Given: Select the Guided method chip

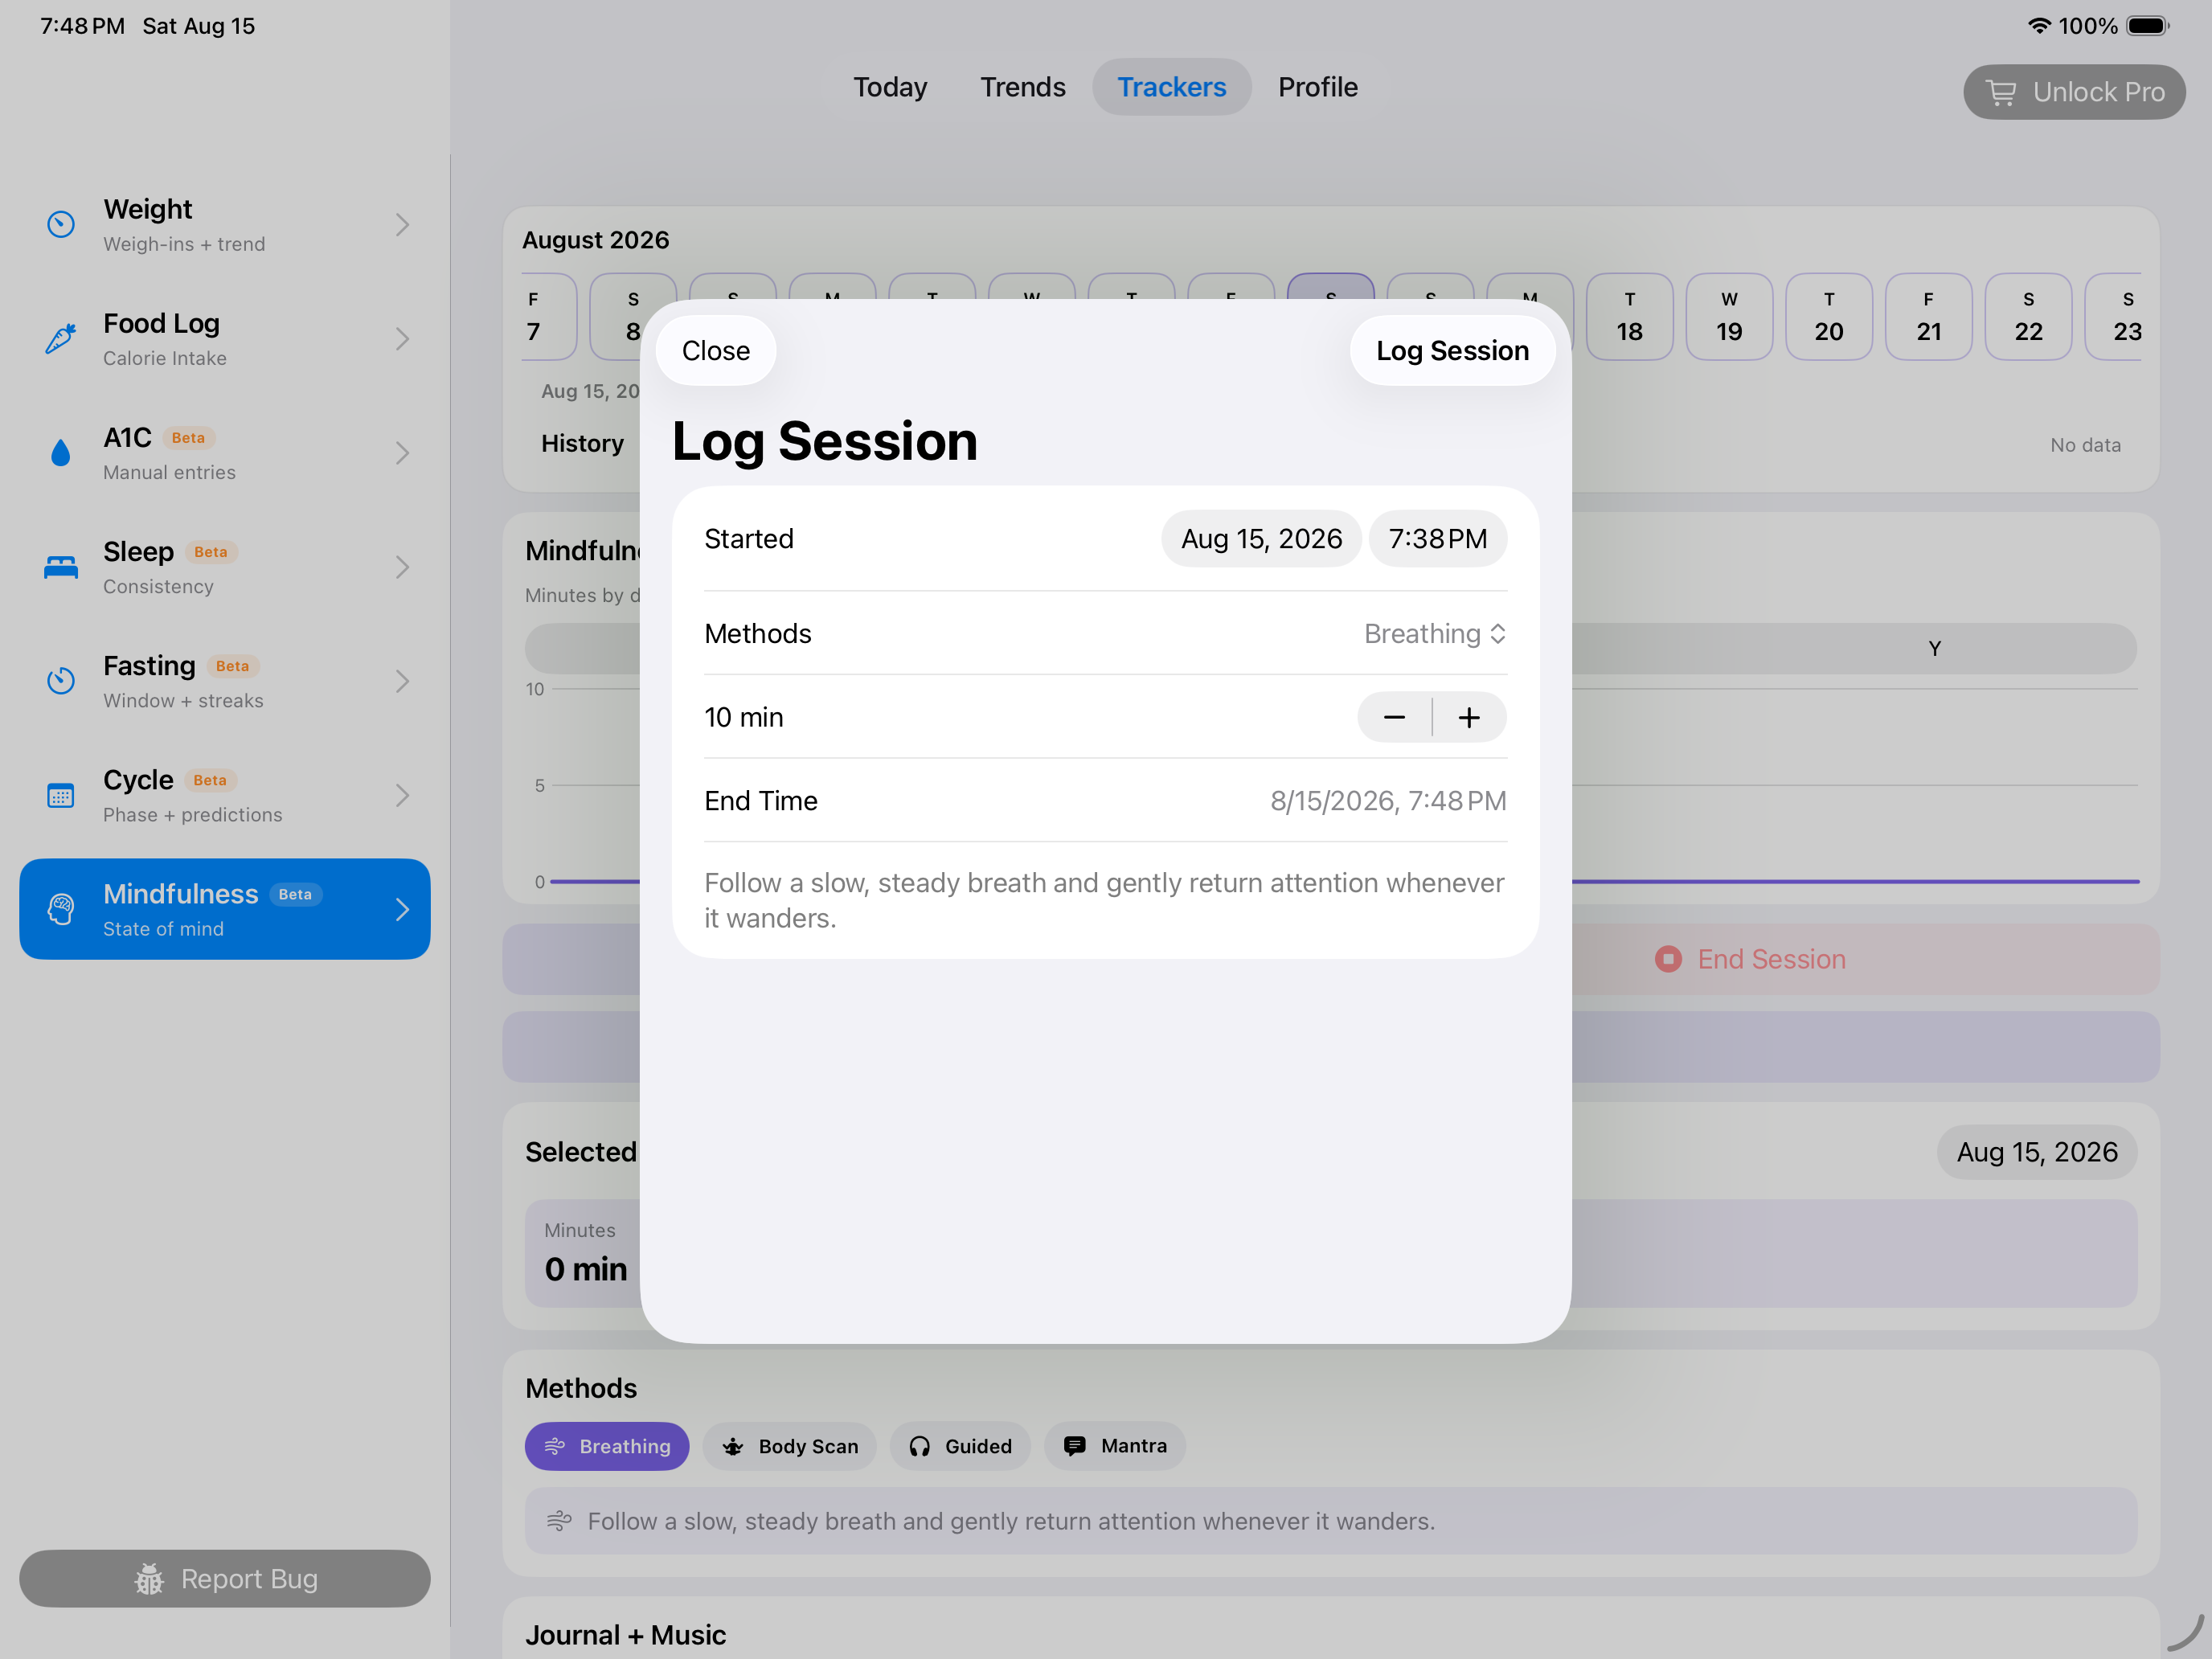Looking at the screenshot, I should (x=960, y=1446).
